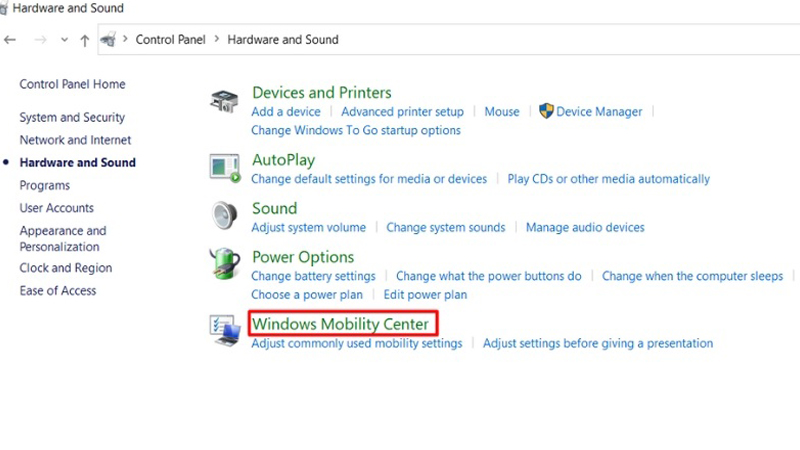
Task: Select Programs in the left sidebar
Action: (x=45, y=185)
